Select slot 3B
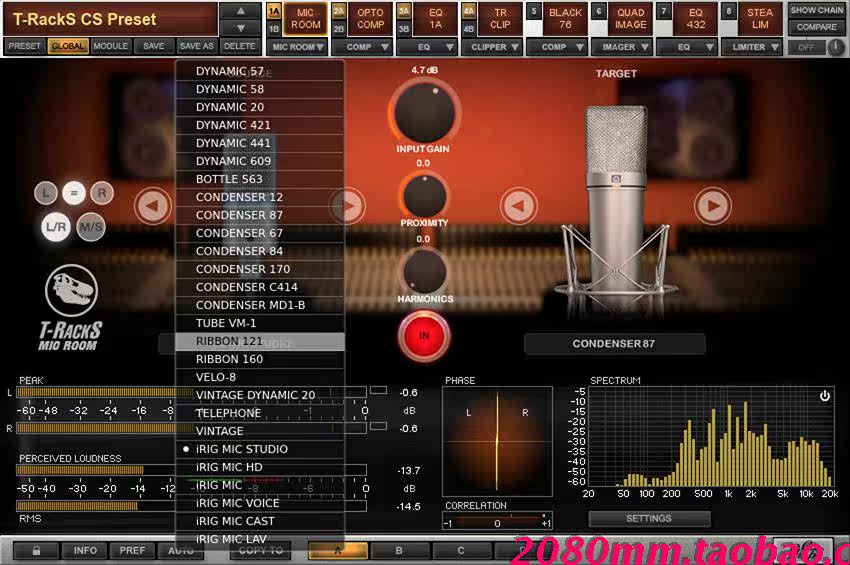The height and width of the screenshot is (565, 850). tap(404, 28)
